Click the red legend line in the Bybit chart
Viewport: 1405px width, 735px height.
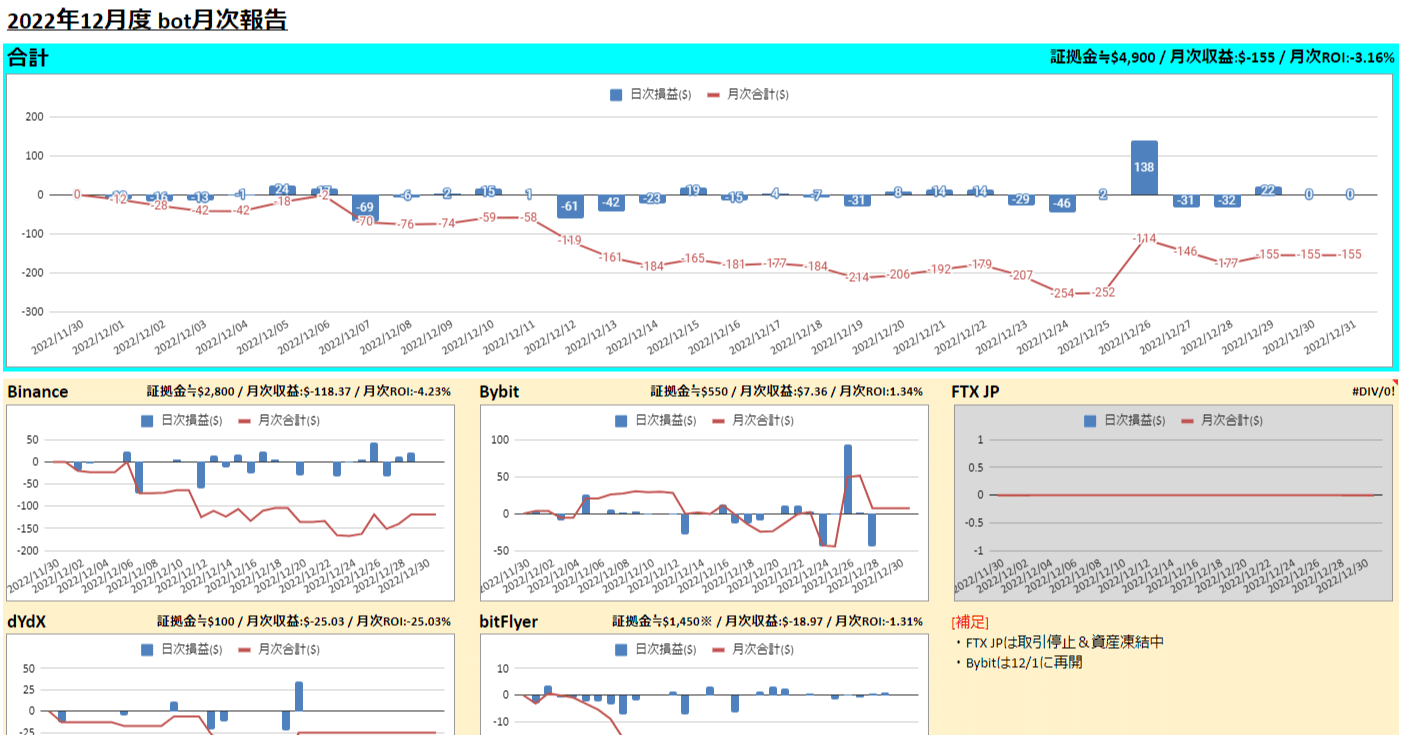click(719, 421)
